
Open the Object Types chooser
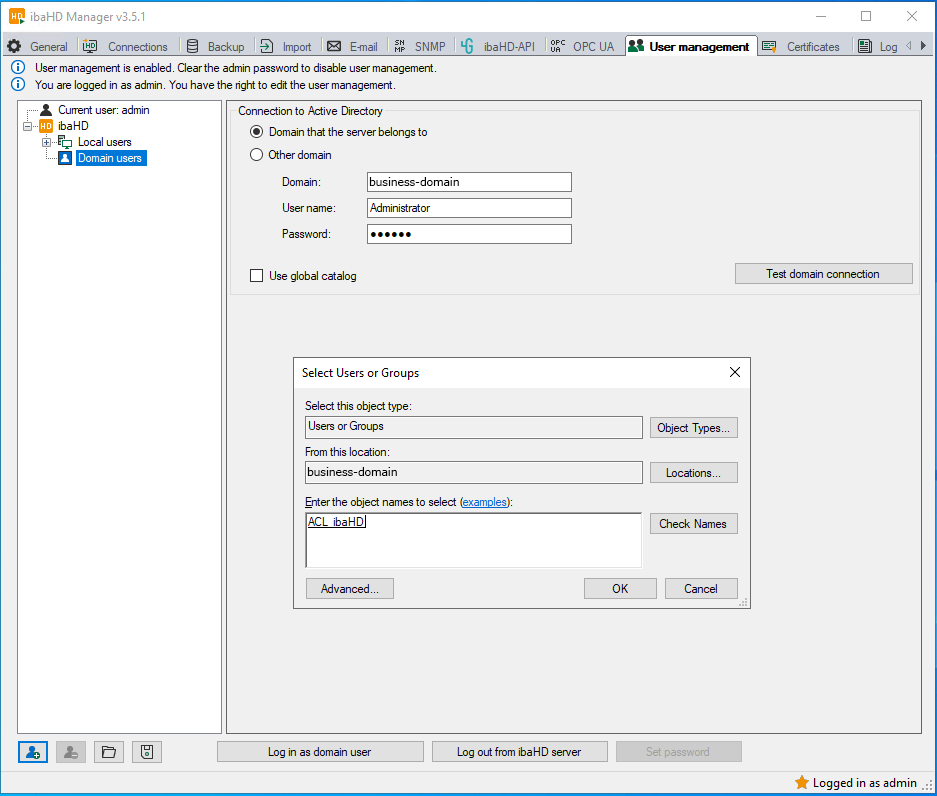click(x=693, y=428)
